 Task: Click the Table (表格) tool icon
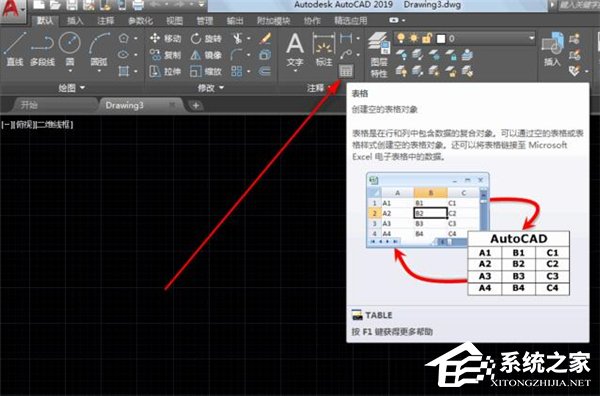click(x=346, y=71)
